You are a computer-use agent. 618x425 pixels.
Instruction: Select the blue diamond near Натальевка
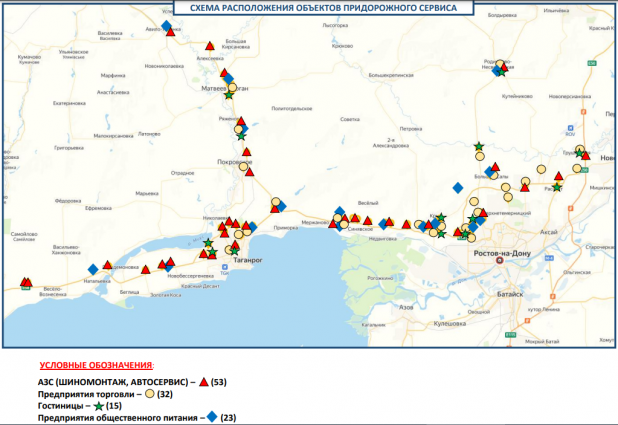(x=93, y=269)
